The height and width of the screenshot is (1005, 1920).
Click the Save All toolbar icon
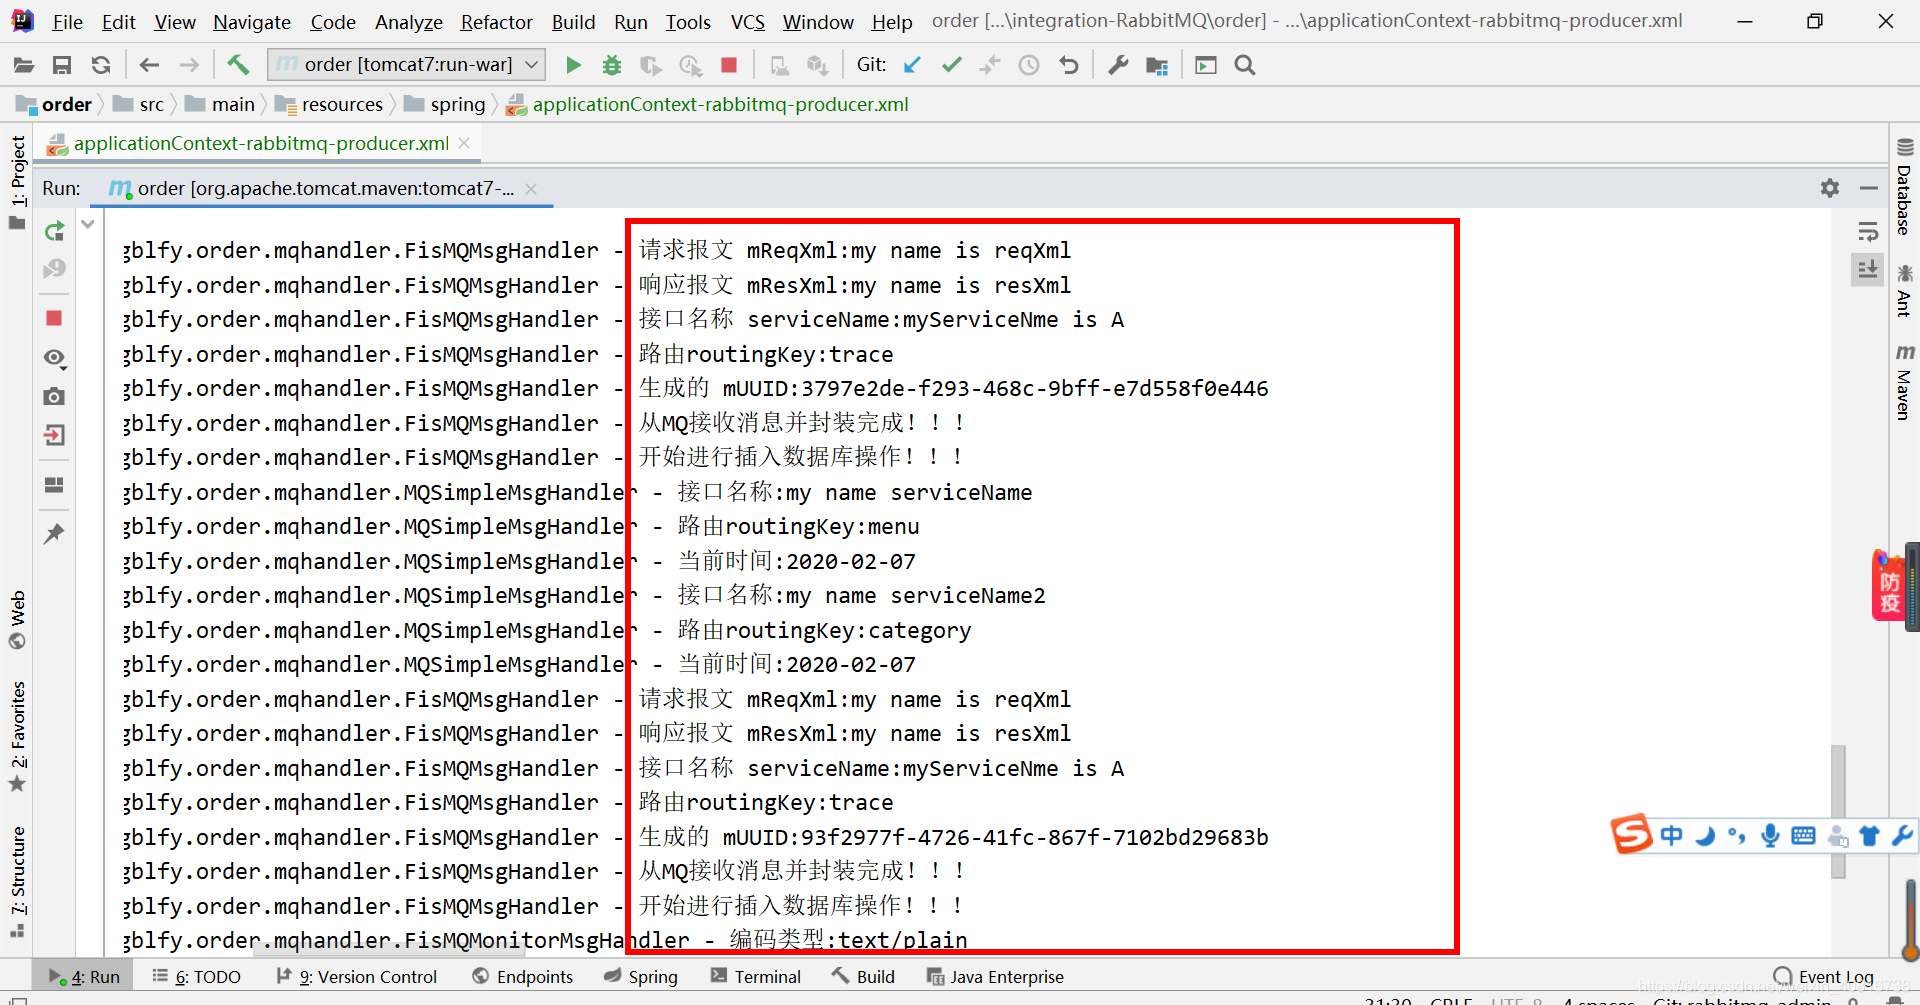click(x=62, y=65)
